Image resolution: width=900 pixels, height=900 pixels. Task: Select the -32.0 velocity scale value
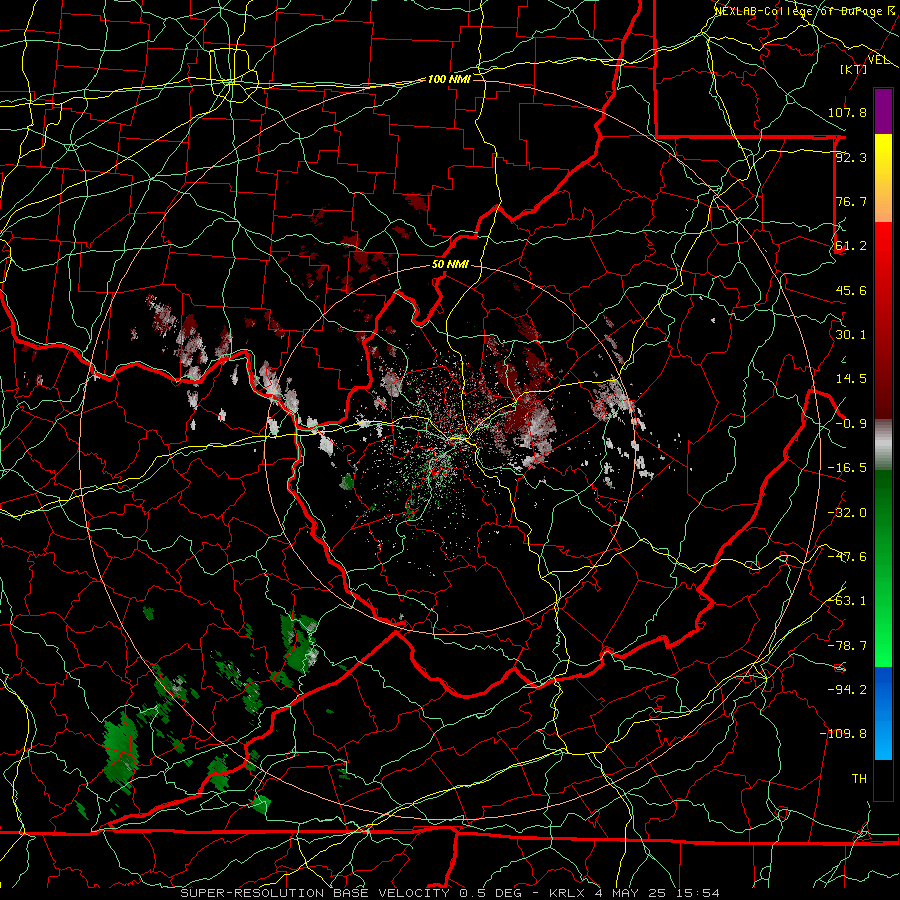pos(847,513)
